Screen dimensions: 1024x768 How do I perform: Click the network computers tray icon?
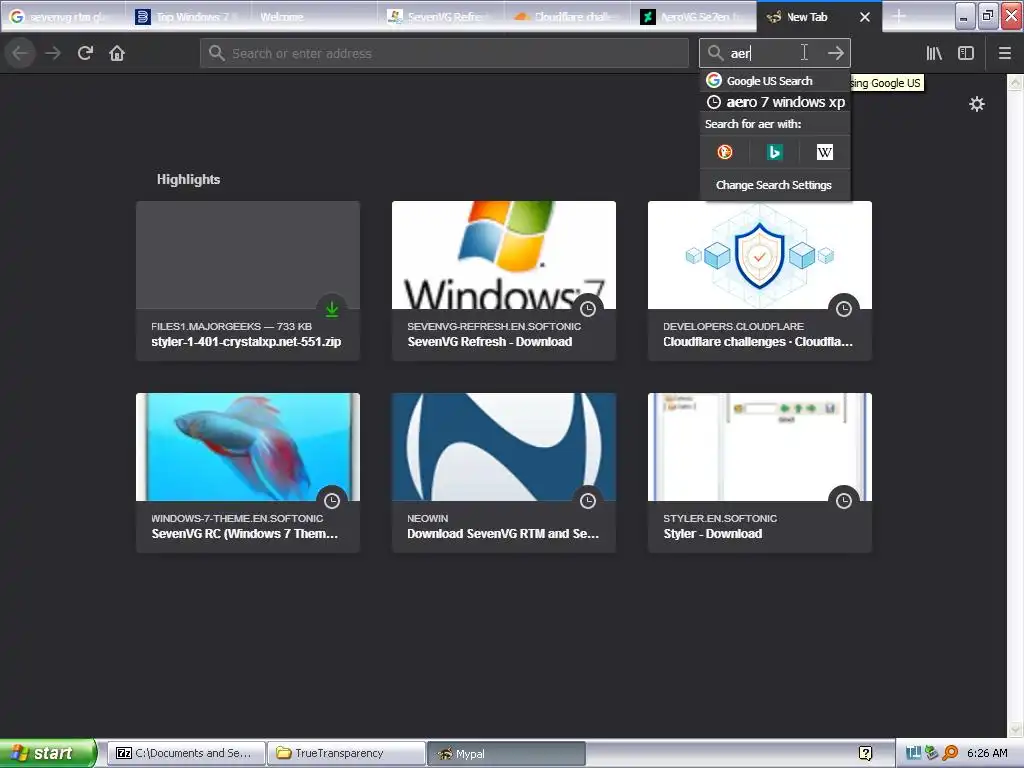pos(914,753)
